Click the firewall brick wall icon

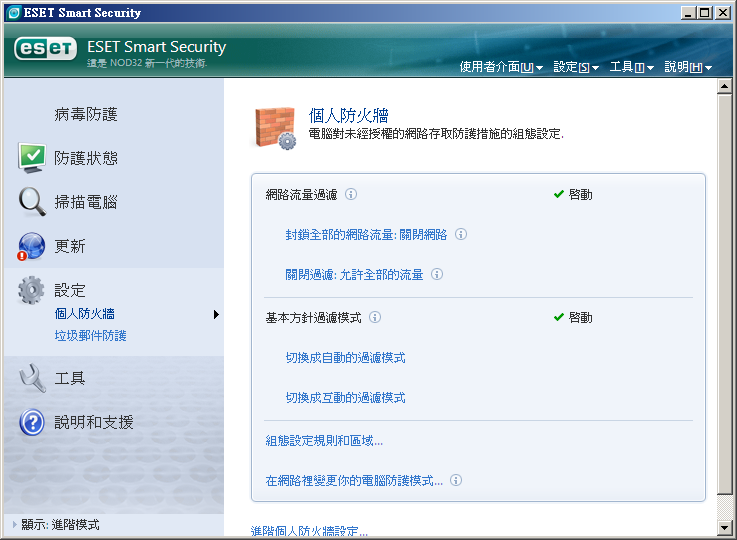tap(275, 128)
